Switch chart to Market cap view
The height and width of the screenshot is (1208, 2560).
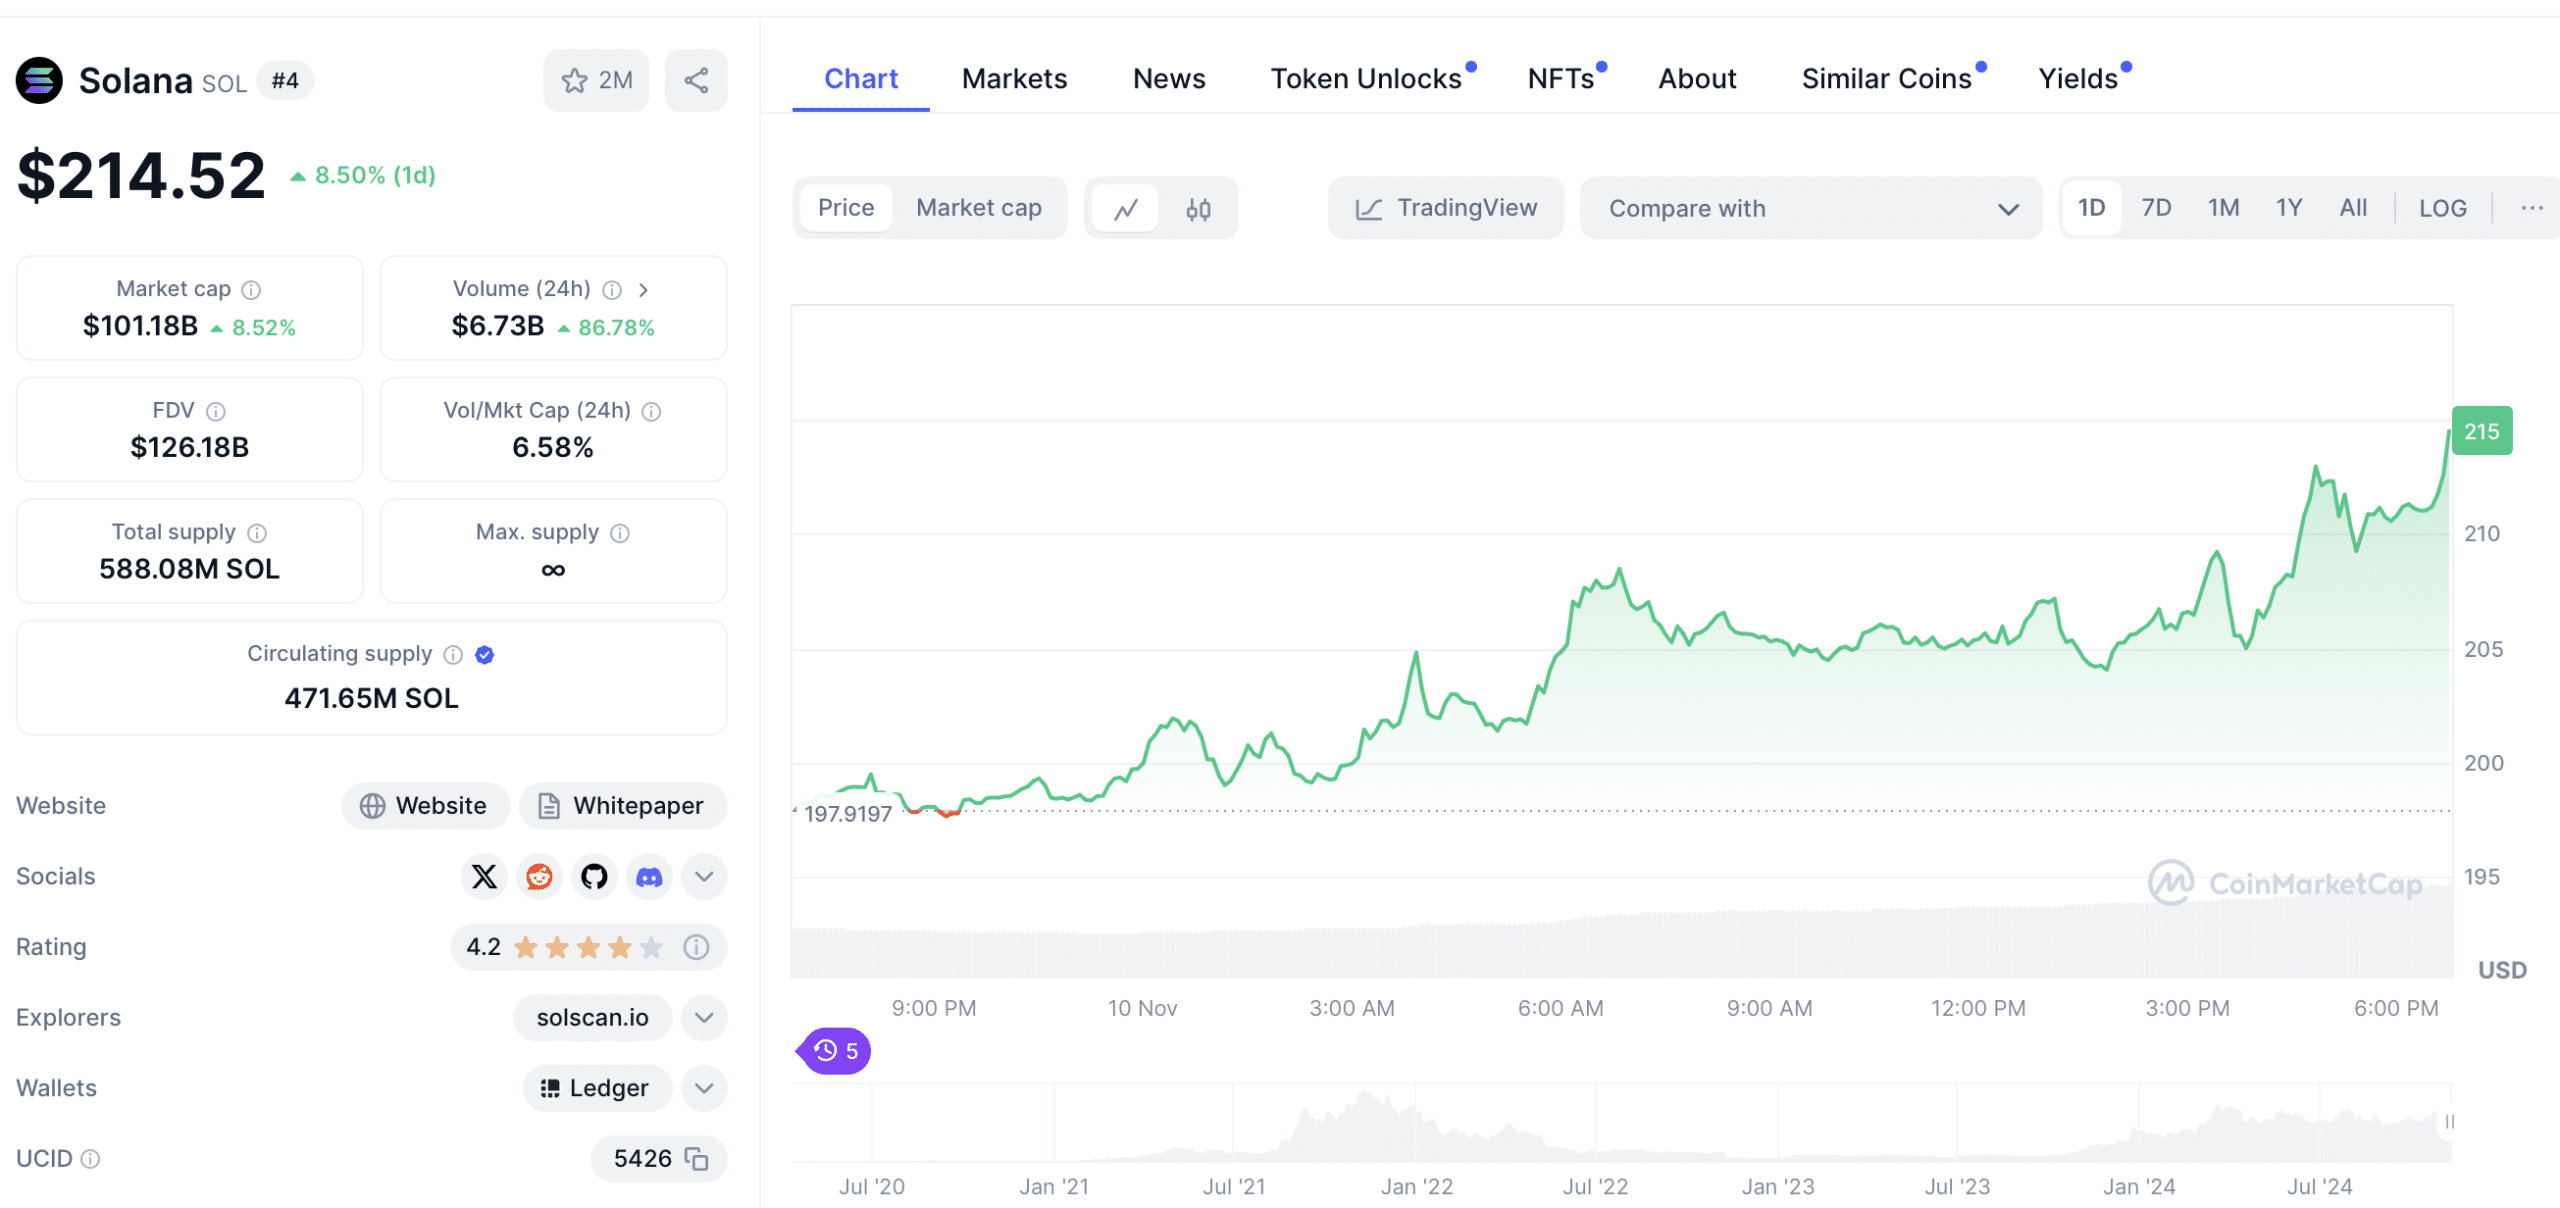979,208
